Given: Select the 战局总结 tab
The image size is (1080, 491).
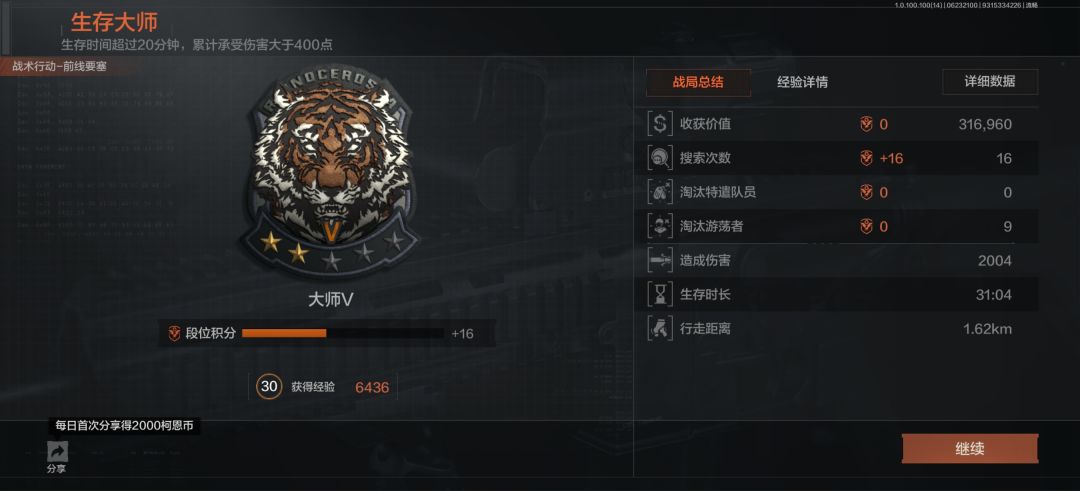Looking at the screenshot, I should (698, 82).
